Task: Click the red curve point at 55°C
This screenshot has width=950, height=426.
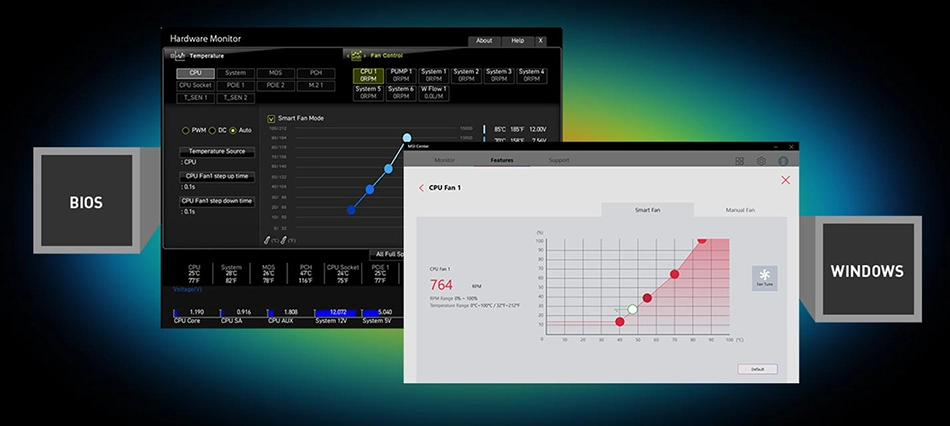Action: (647, 298)
